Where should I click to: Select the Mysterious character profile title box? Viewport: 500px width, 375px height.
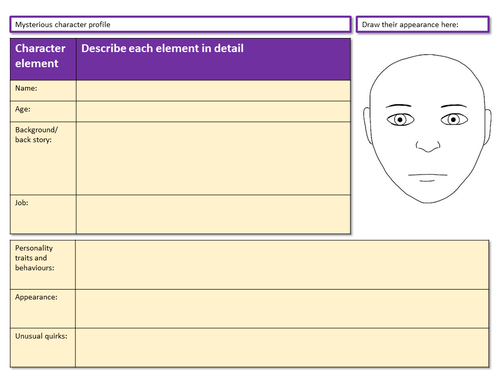pos(180,24)
